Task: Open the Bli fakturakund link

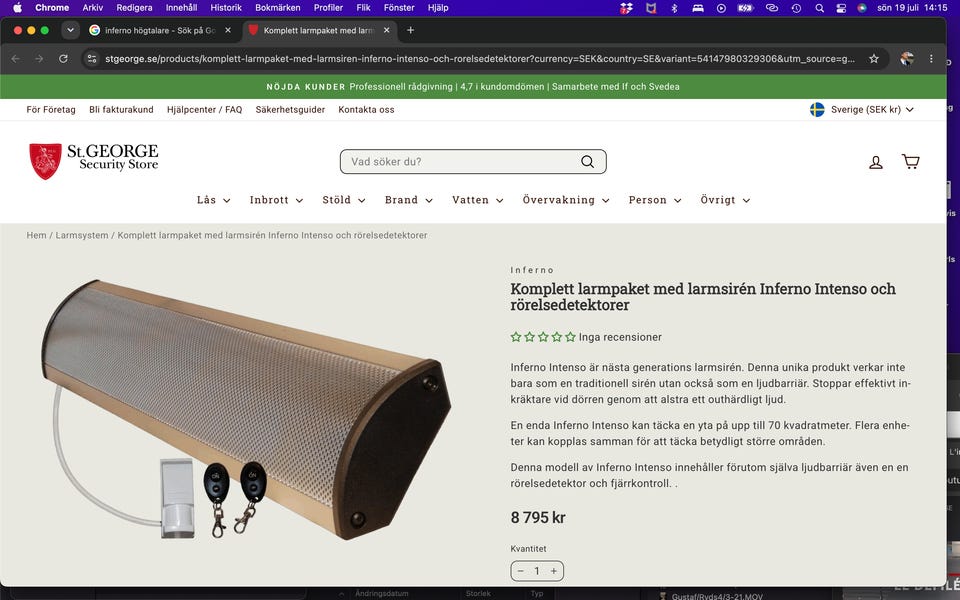Action: (x=121, y=110)
